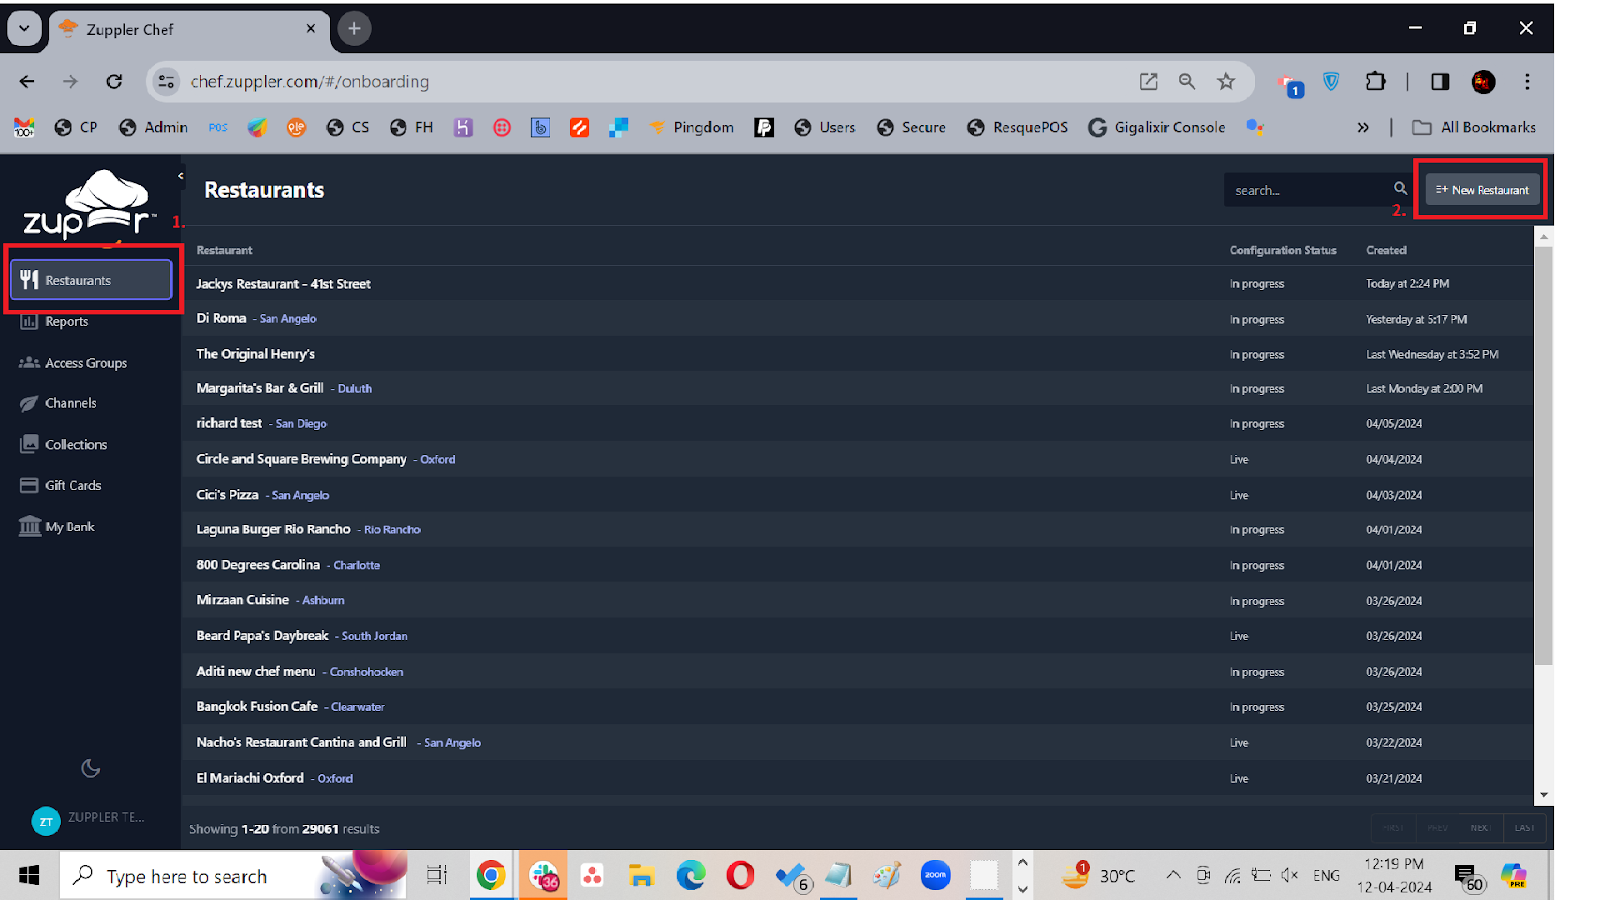
Task: Click the NEXT pagination button
Action: [1479, 828]
